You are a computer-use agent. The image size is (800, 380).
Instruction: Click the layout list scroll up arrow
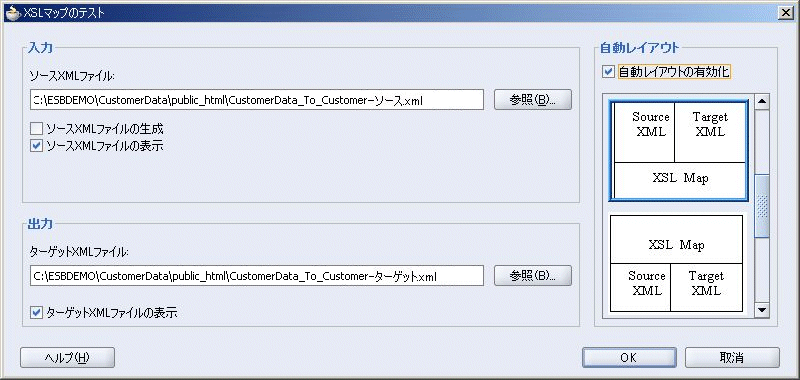tap(762, 101)
